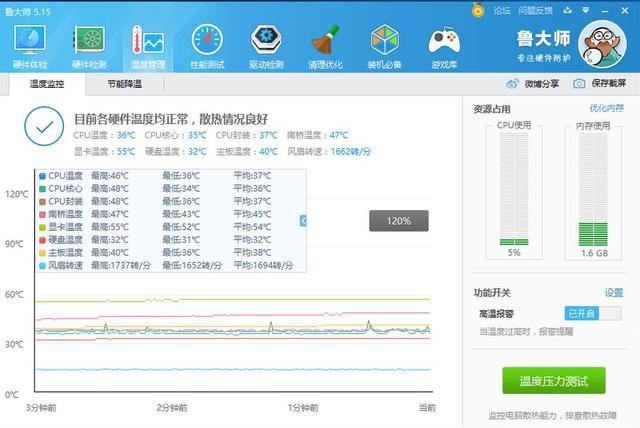This screenshot has width=640, height=428.
Task: Click the CPU使用 usage bar meter
Action: click(514, 189)
